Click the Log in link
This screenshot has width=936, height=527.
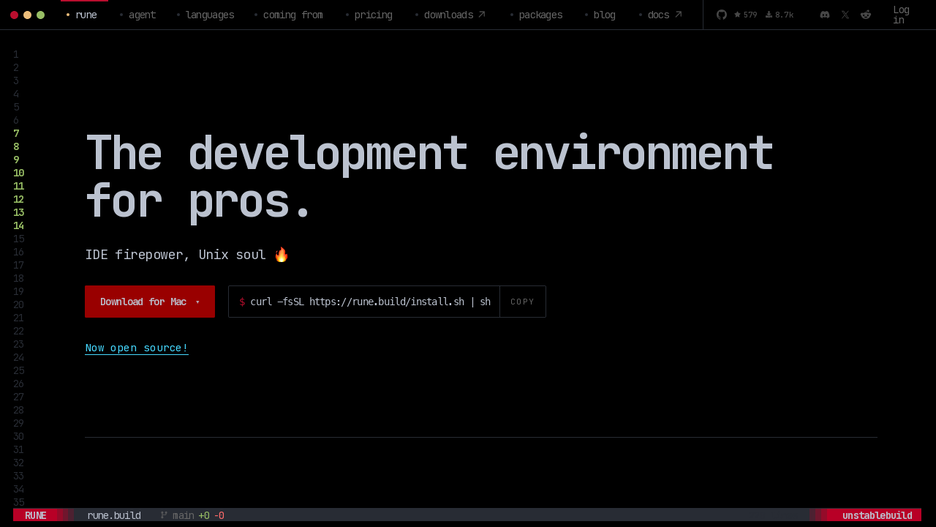(901, 15)
